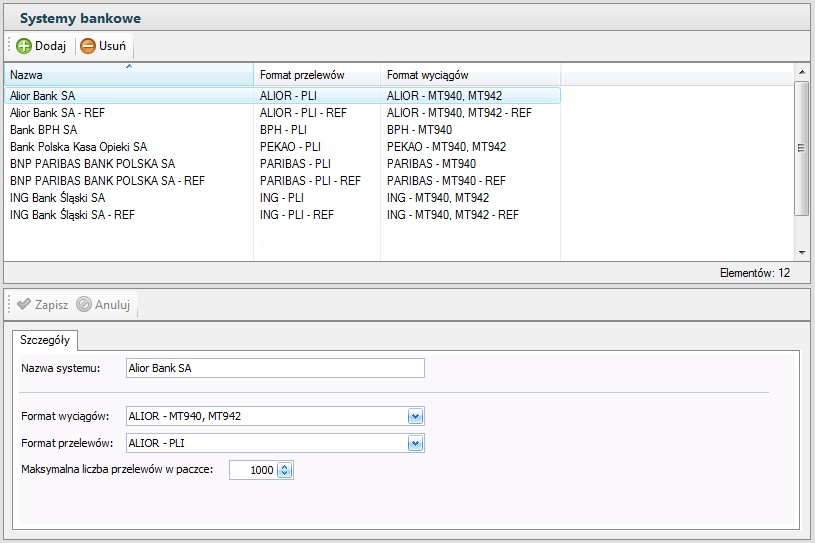Sort by Format wyciągów column header
Image resolution: width=815 pixels, height=543 pixels.
470,75
